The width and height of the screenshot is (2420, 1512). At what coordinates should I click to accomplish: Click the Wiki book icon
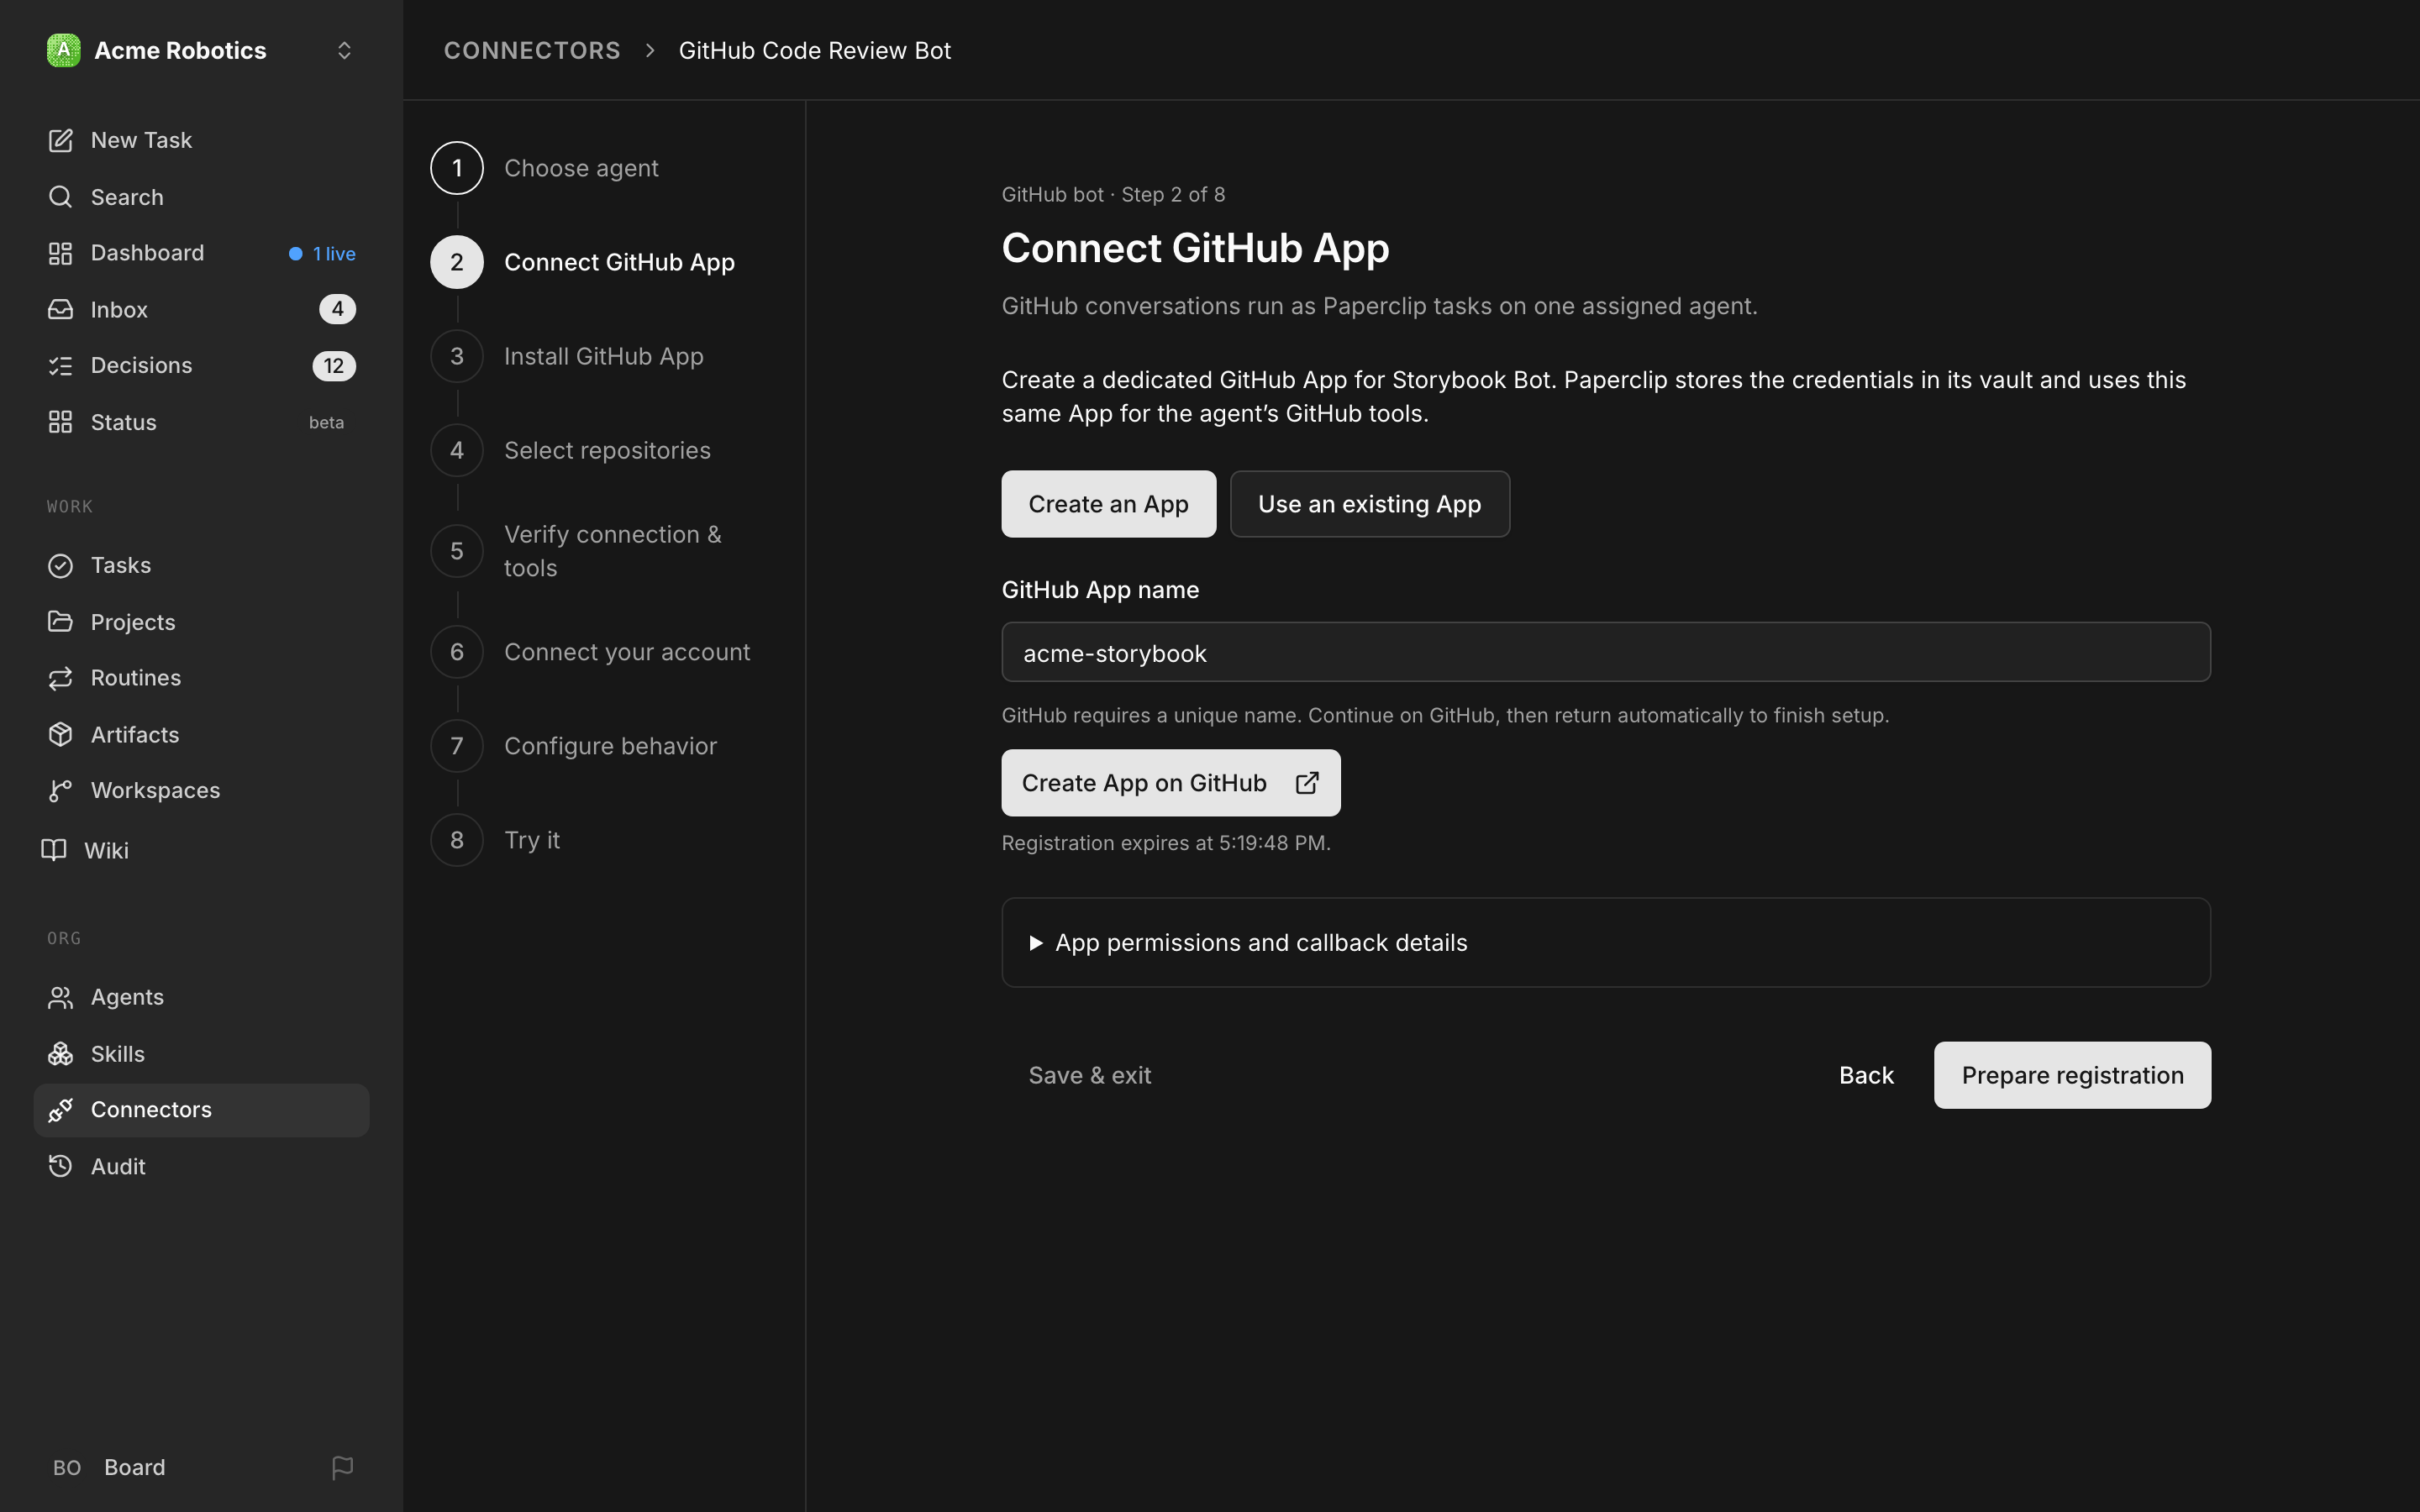(x=54, y=850)
